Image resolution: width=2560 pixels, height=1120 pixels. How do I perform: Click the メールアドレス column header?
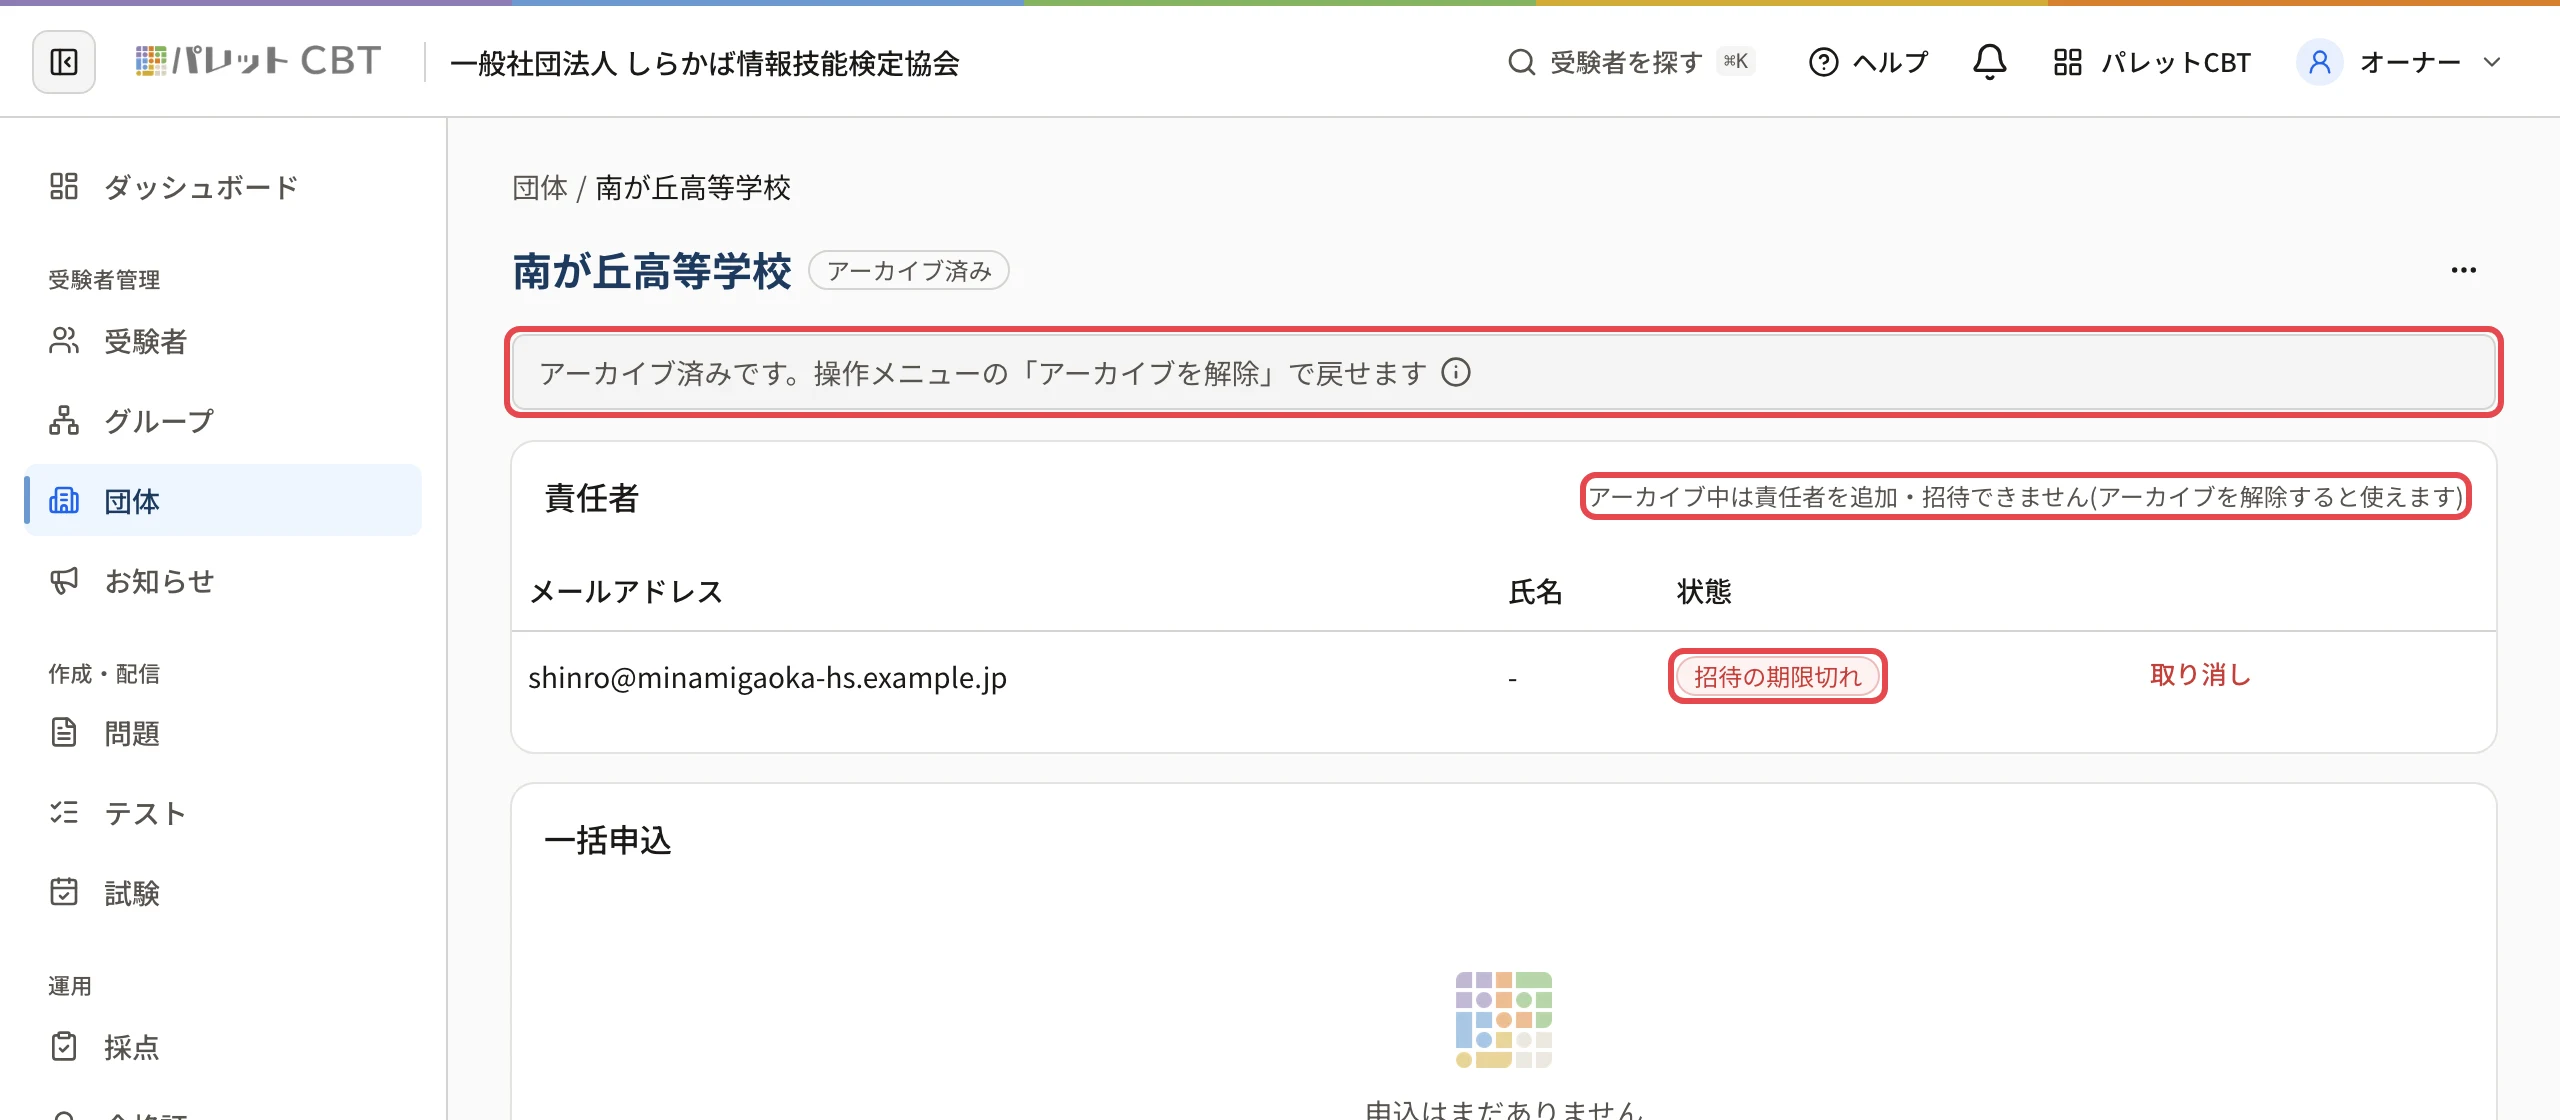(x=626, y=591)
